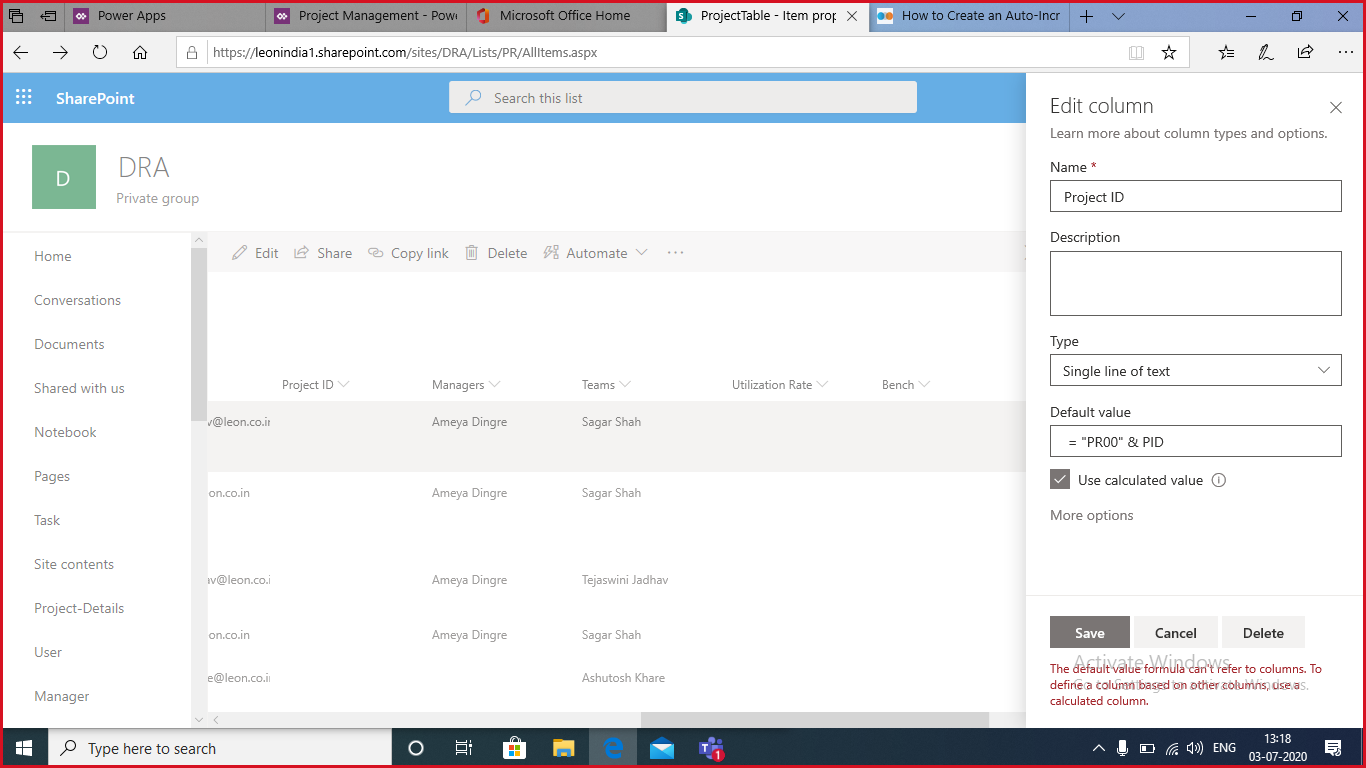This screenshot has width=1366, height=768.
Task: Open the ellipsis for more commands
Action: (x=675, y=252)
